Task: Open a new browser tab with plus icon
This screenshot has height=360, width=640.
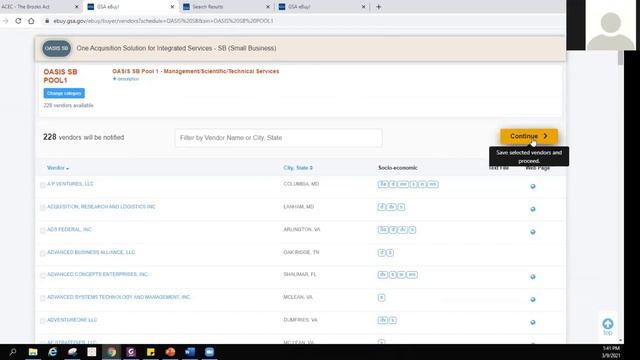Action: click(378, 7)
